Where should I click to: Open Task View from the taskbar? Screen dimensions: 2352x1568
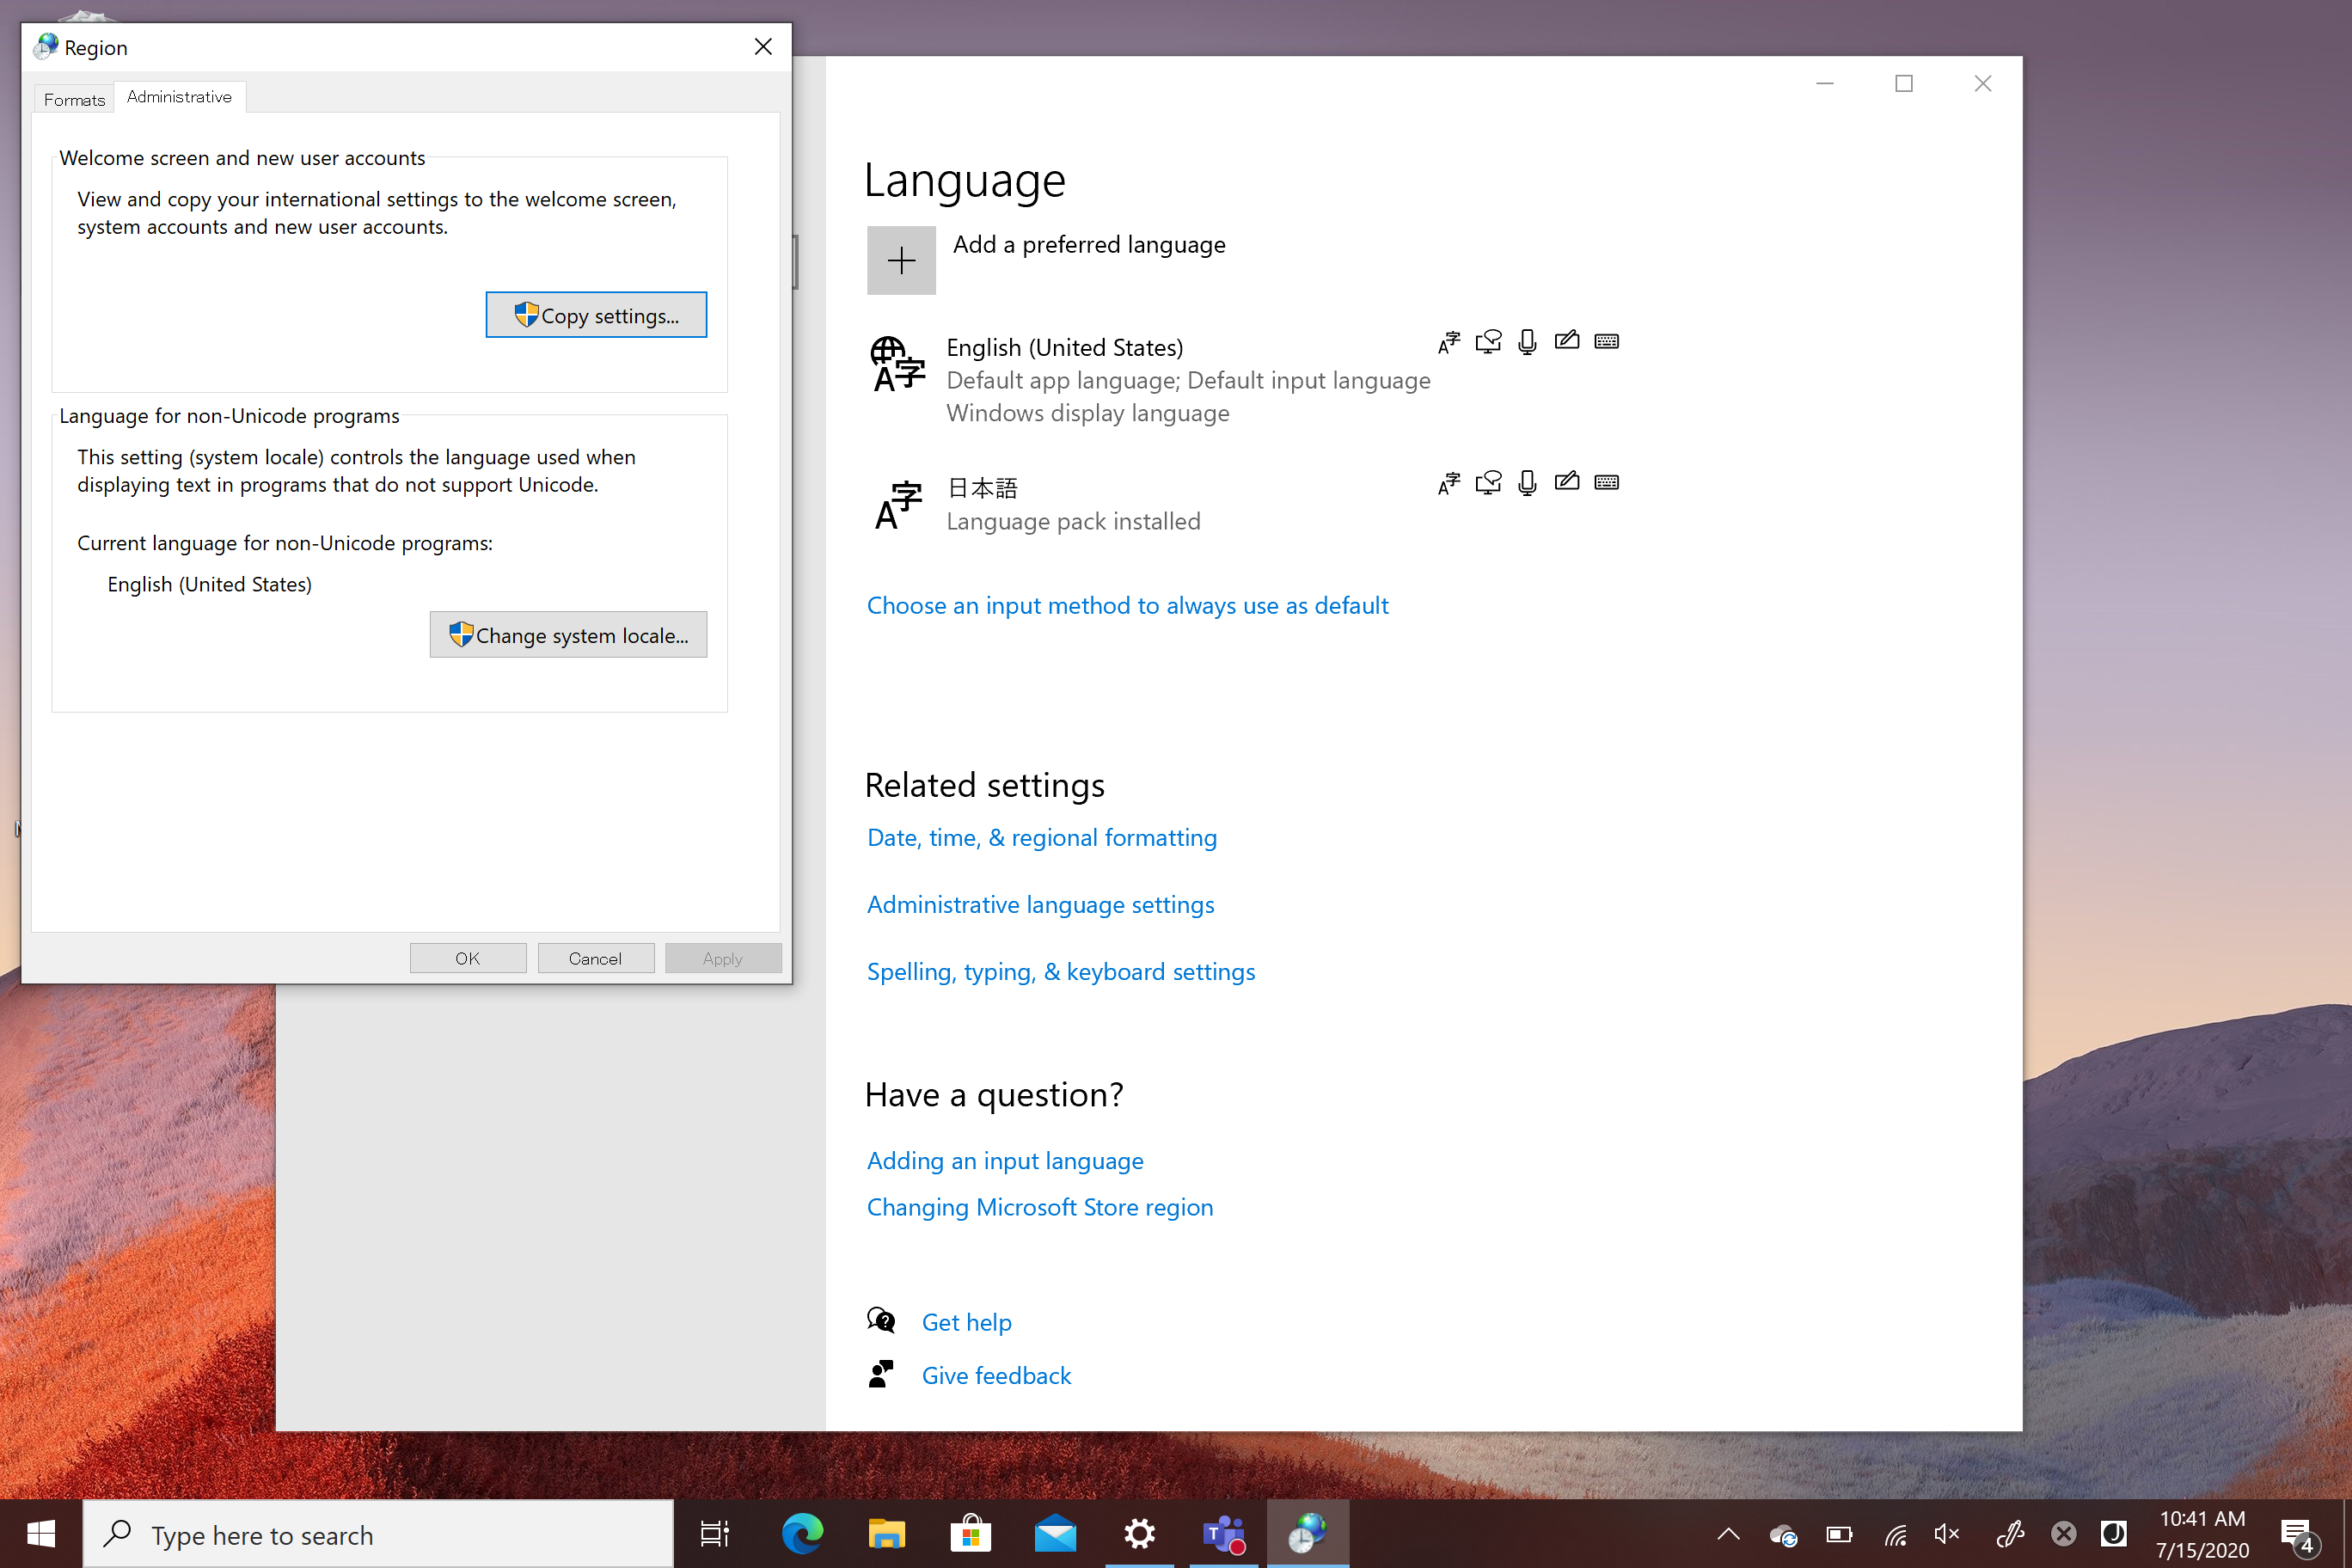coord(715,1534)
